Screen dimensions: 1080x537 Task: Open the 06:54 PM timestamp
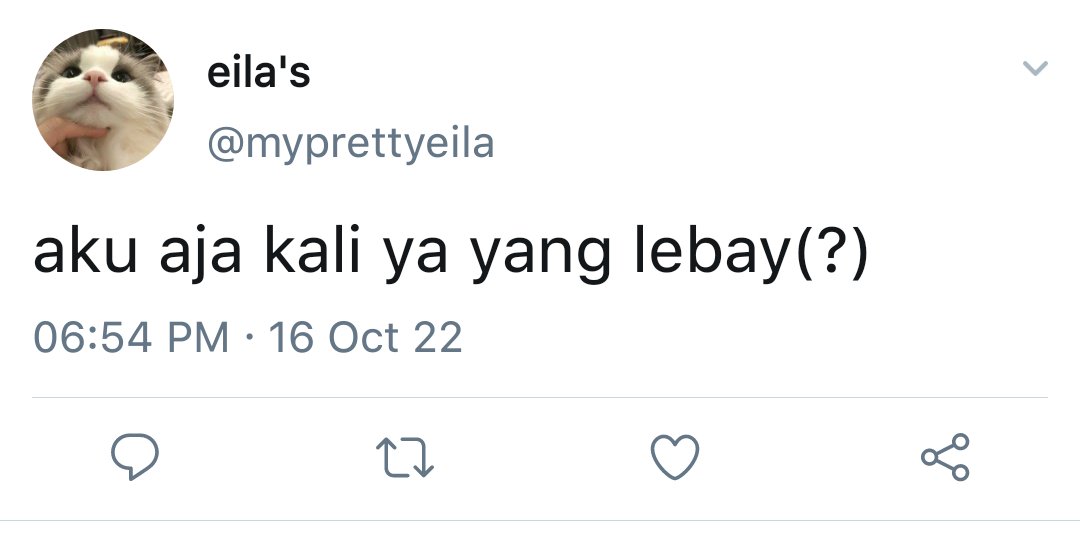(131, 337)
